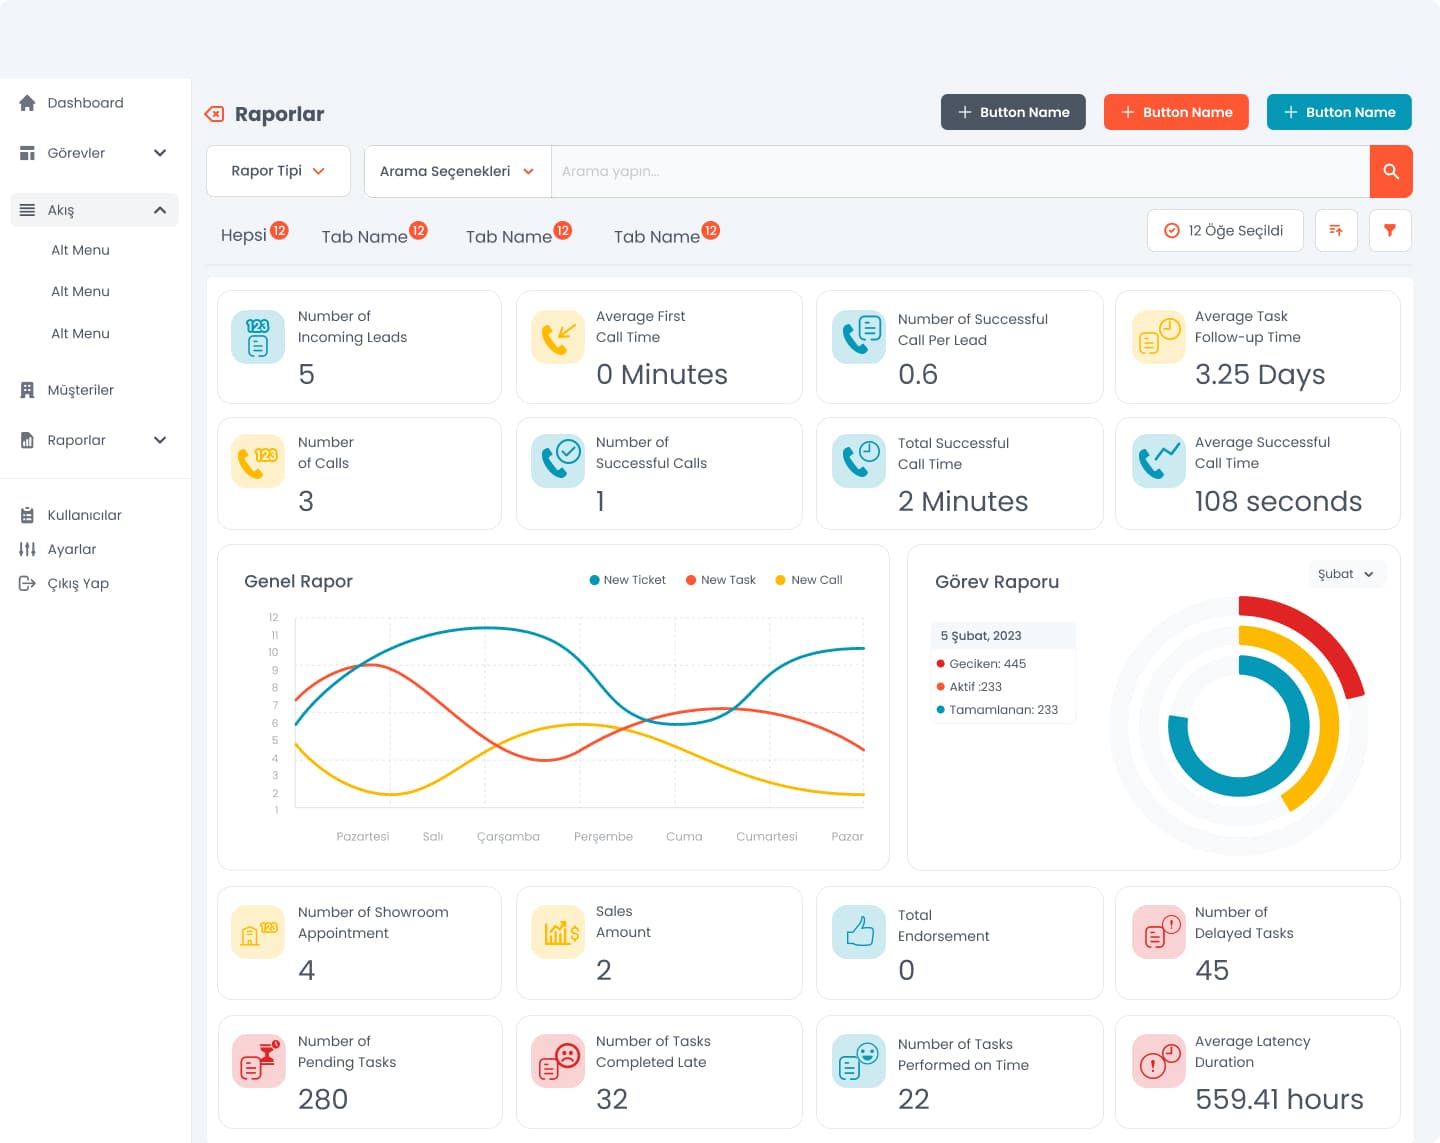Click the Dashboard home icon

[x=27, y=103]
